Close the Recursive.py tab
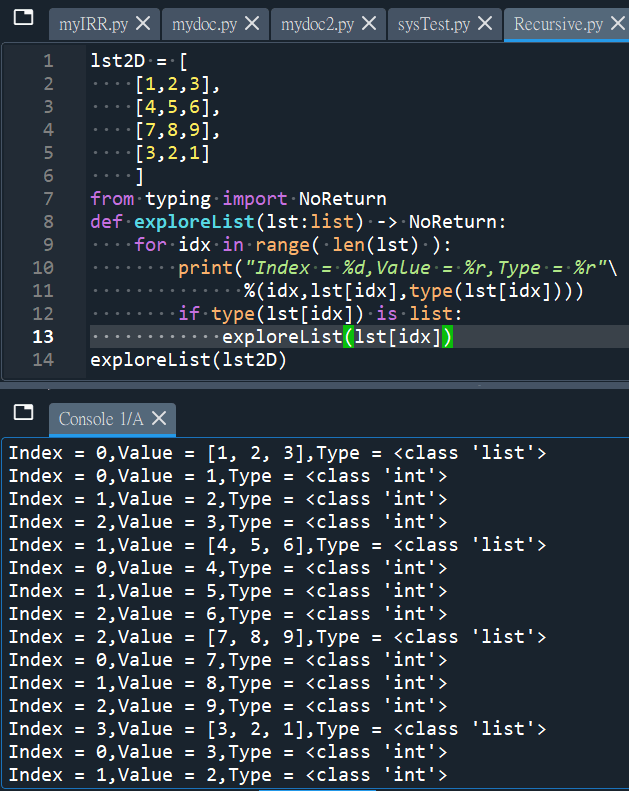This screenshot has height=791, width=629. pos(618,23)
